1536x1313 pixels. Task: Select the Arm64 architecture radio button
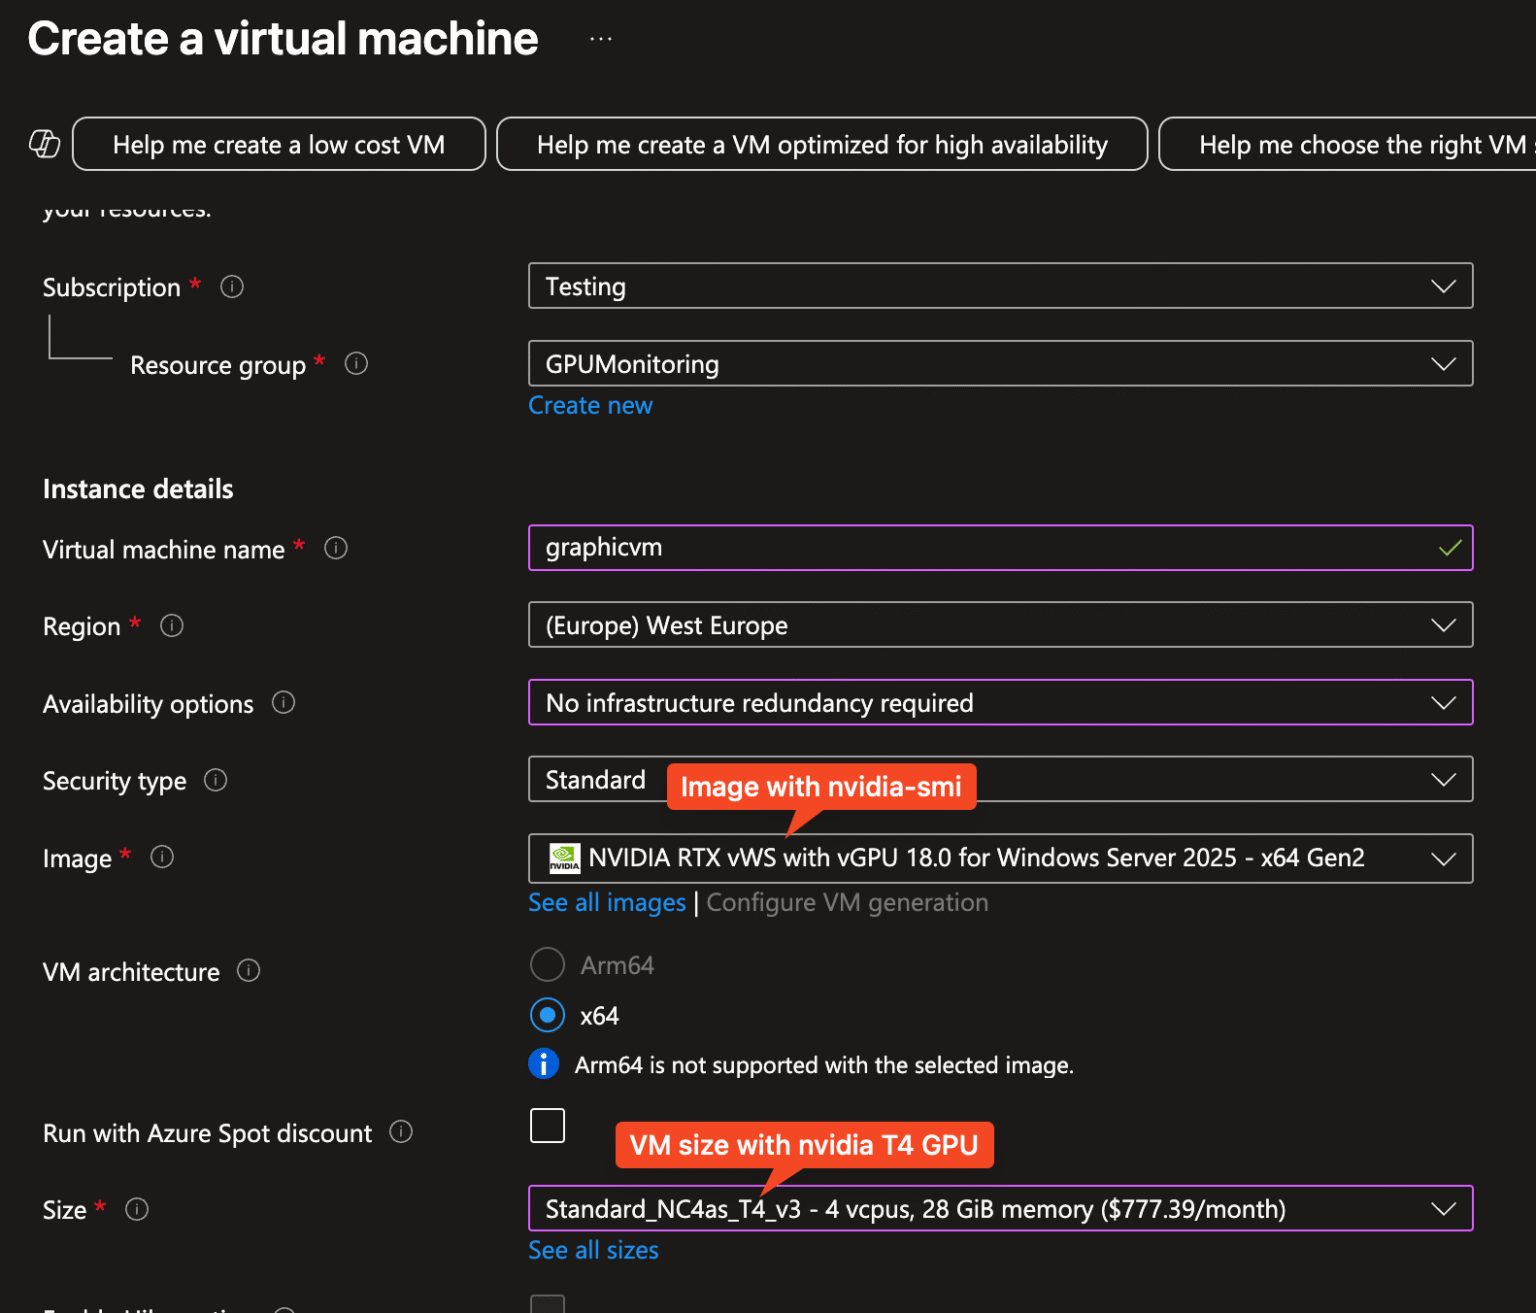[x=547, y=964]
